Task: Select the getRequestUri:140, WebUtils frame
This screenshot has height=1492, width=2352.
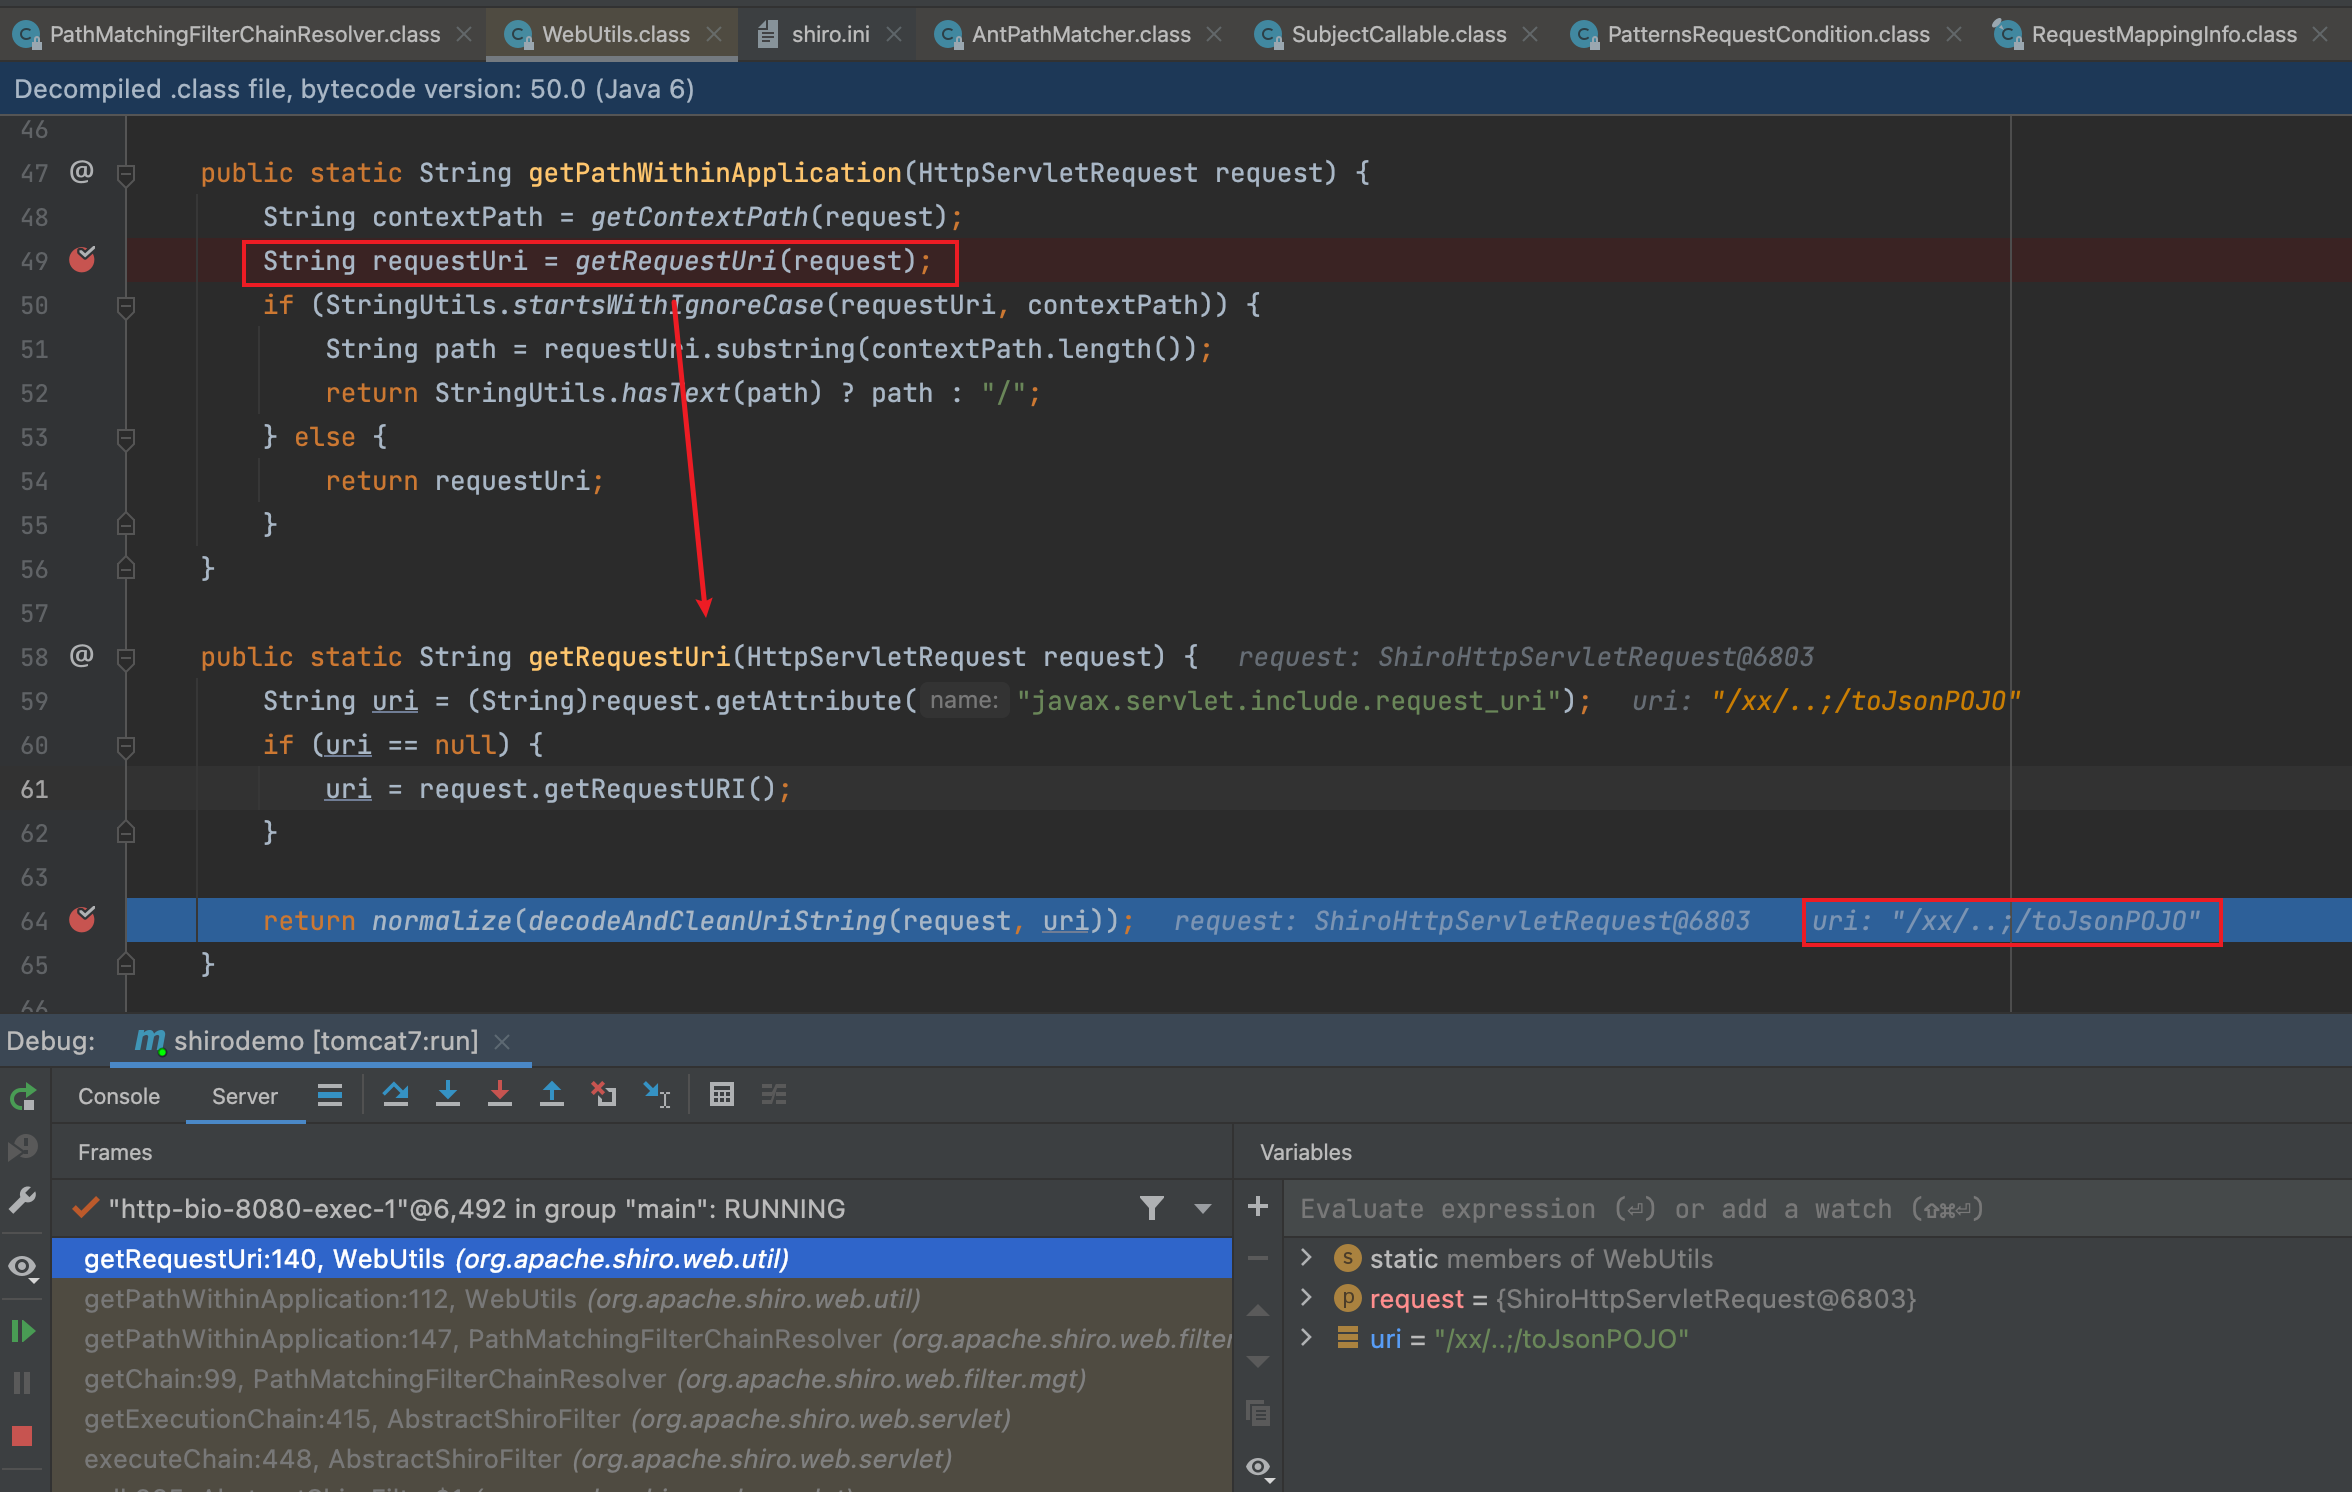Action: (x=642, y=1258)
